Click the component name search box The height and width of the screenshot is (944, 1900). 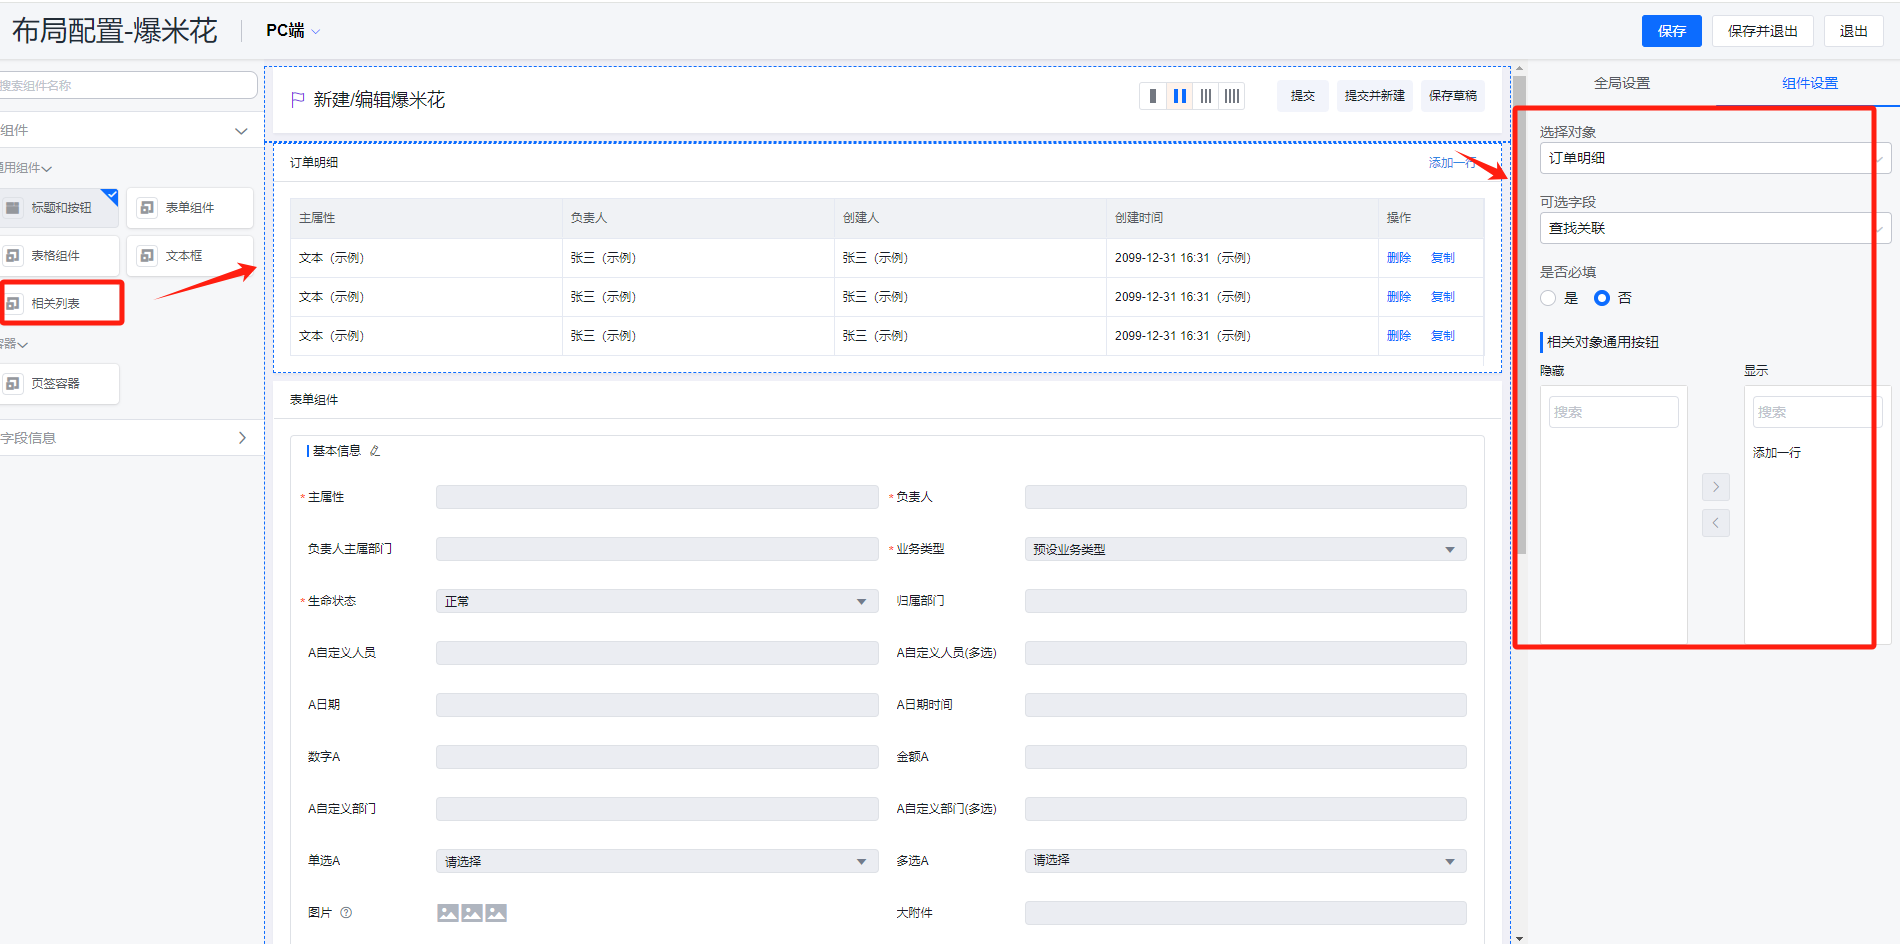tap(128, 85)
